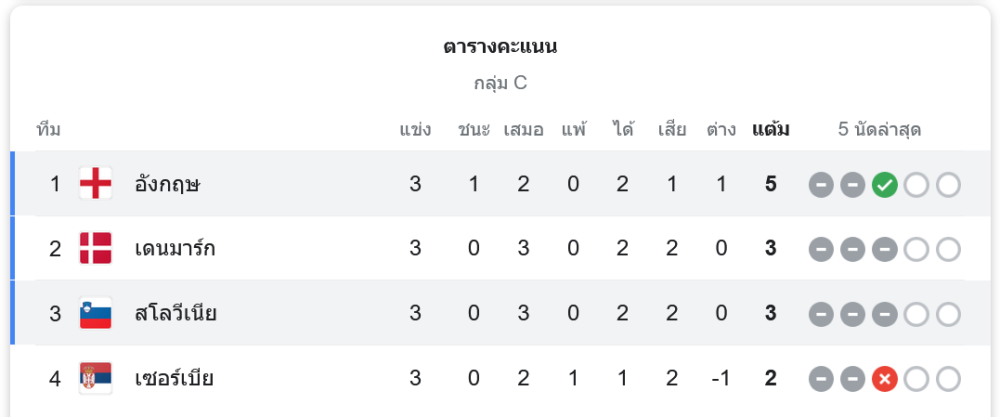Click the Serbia flag icon
Image resolution: width=1000 pixels, height=417 pixels.
[x=96, y=379]
